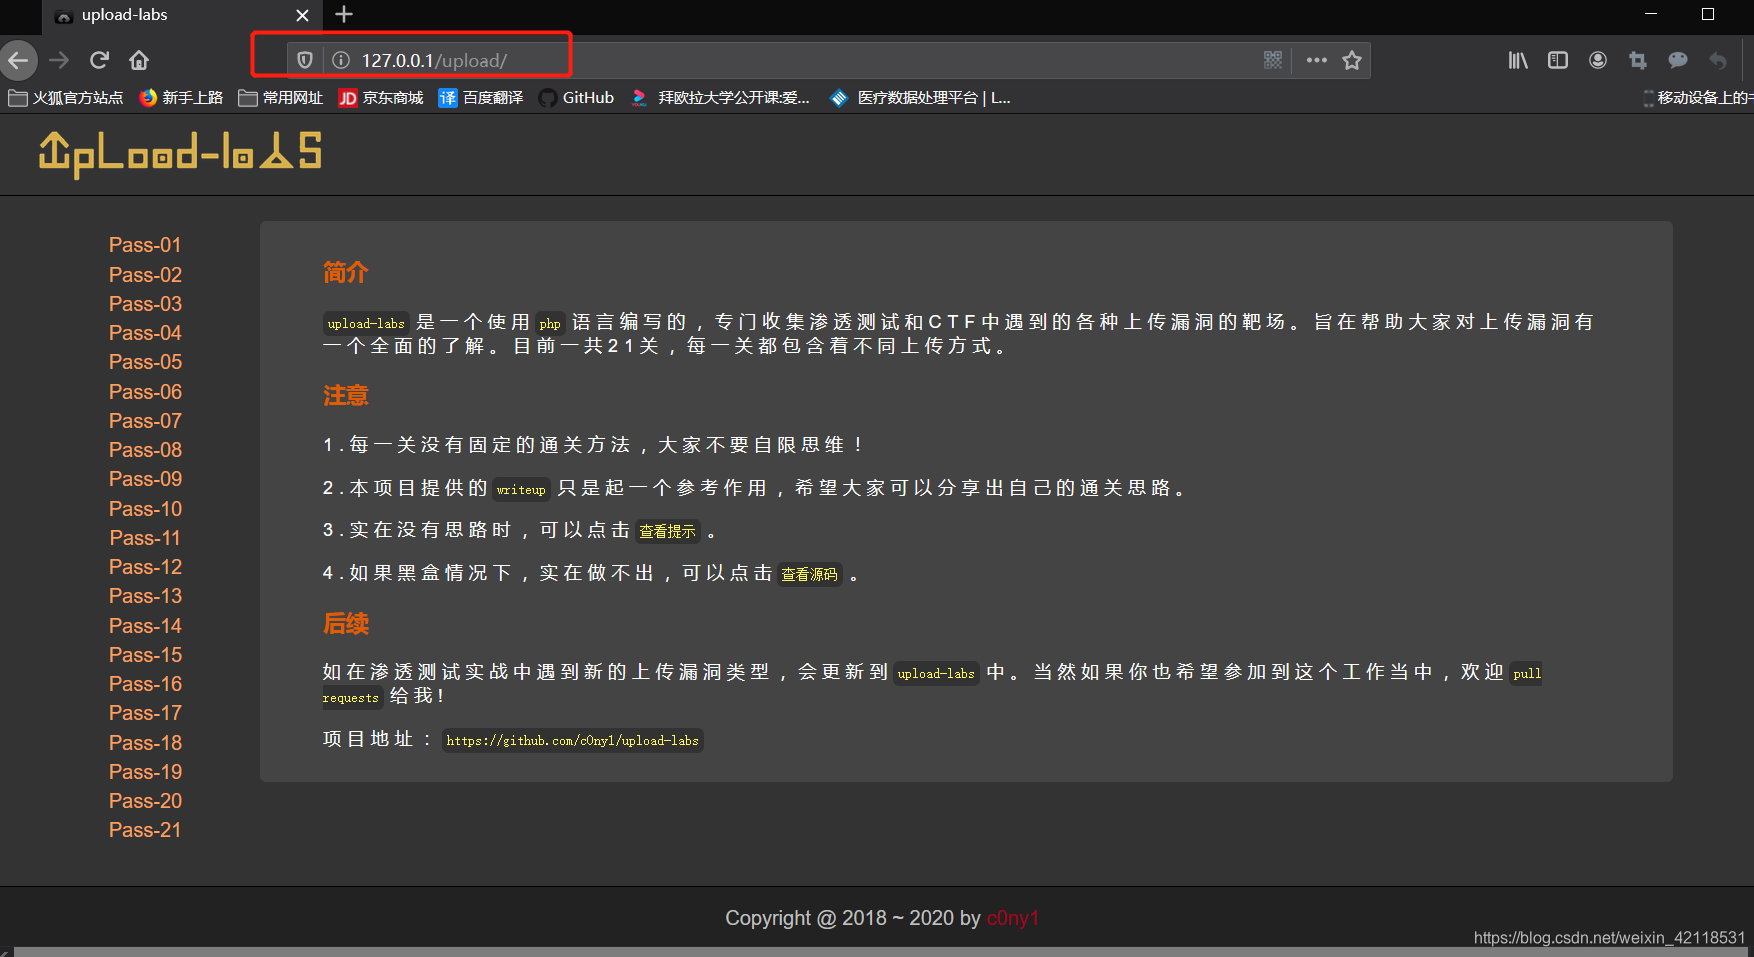The width and height of the screenshot is (1754, 957).
Task: Open Pass-16 in the sidebar
Action: point(145,684)
